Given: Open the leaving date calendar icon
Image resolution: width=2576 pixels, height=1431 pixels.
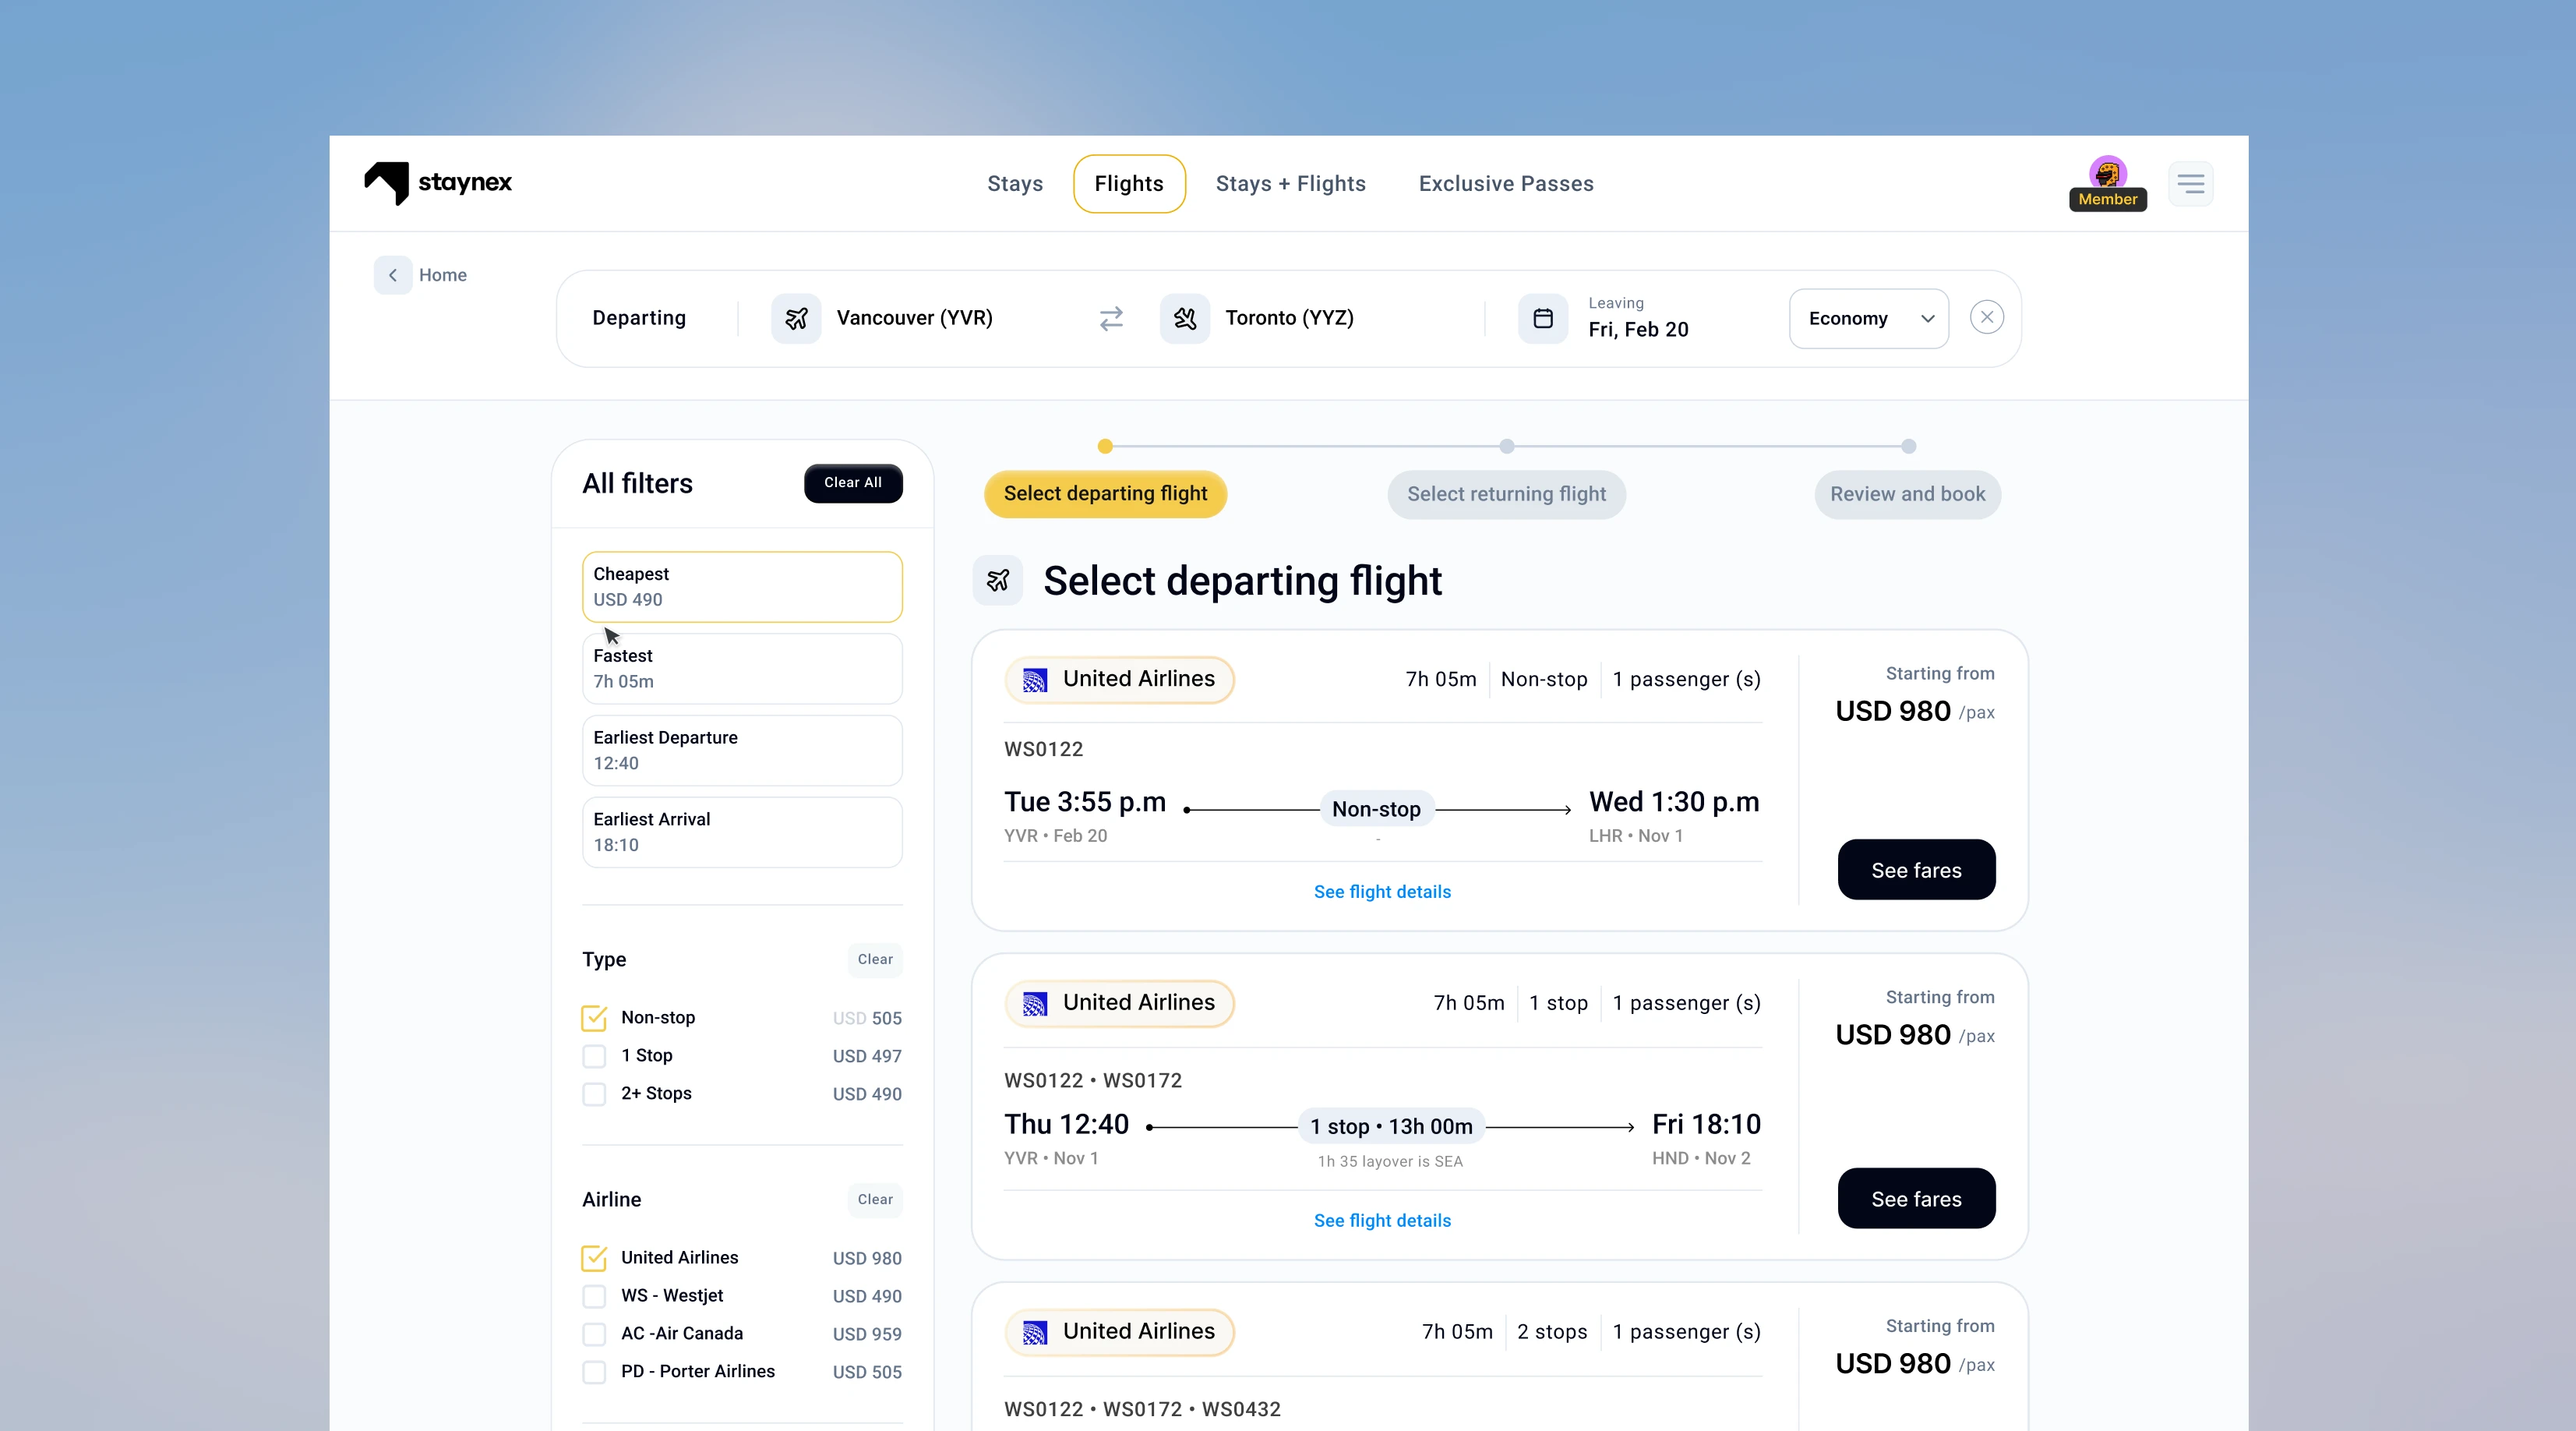Looking at the screenshot, I should pos(1543,318).
